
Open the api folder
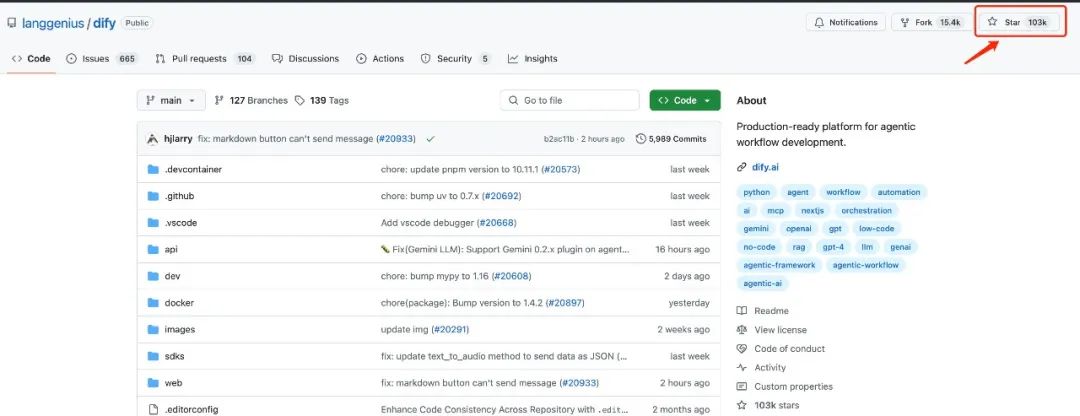[x=171, y=249]
